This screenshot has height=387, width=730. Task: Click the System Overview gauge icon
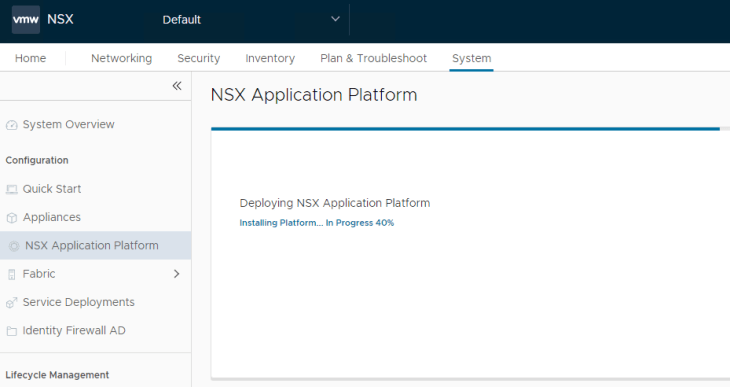click(12, 125)
